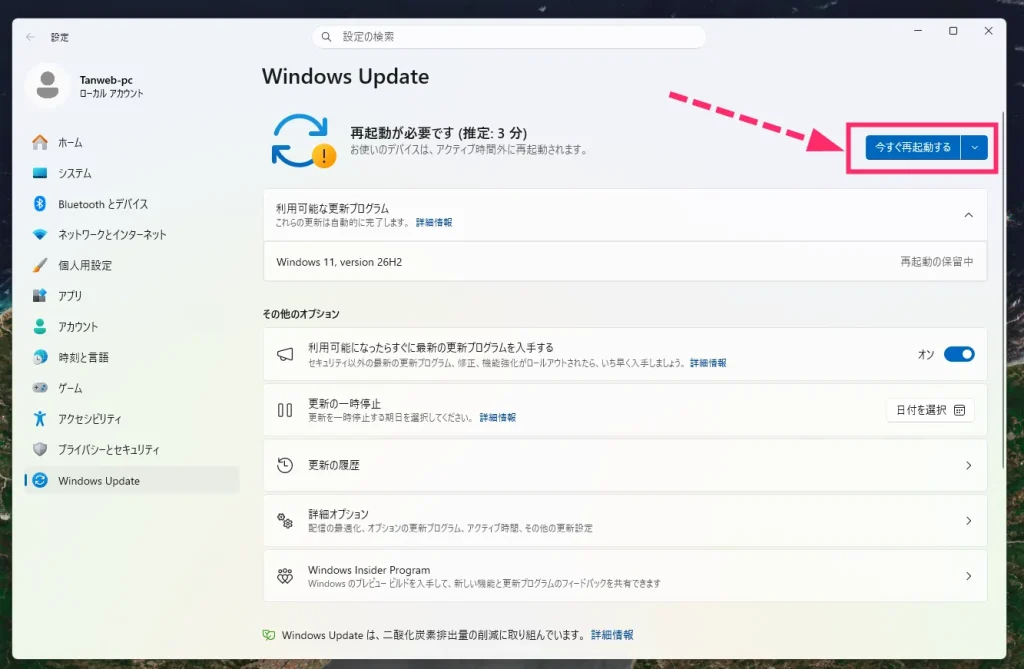This screenshot has width=1024, height=669.
Task: Open 詳細情報 link for latest updates option
Action: point(708,363)
